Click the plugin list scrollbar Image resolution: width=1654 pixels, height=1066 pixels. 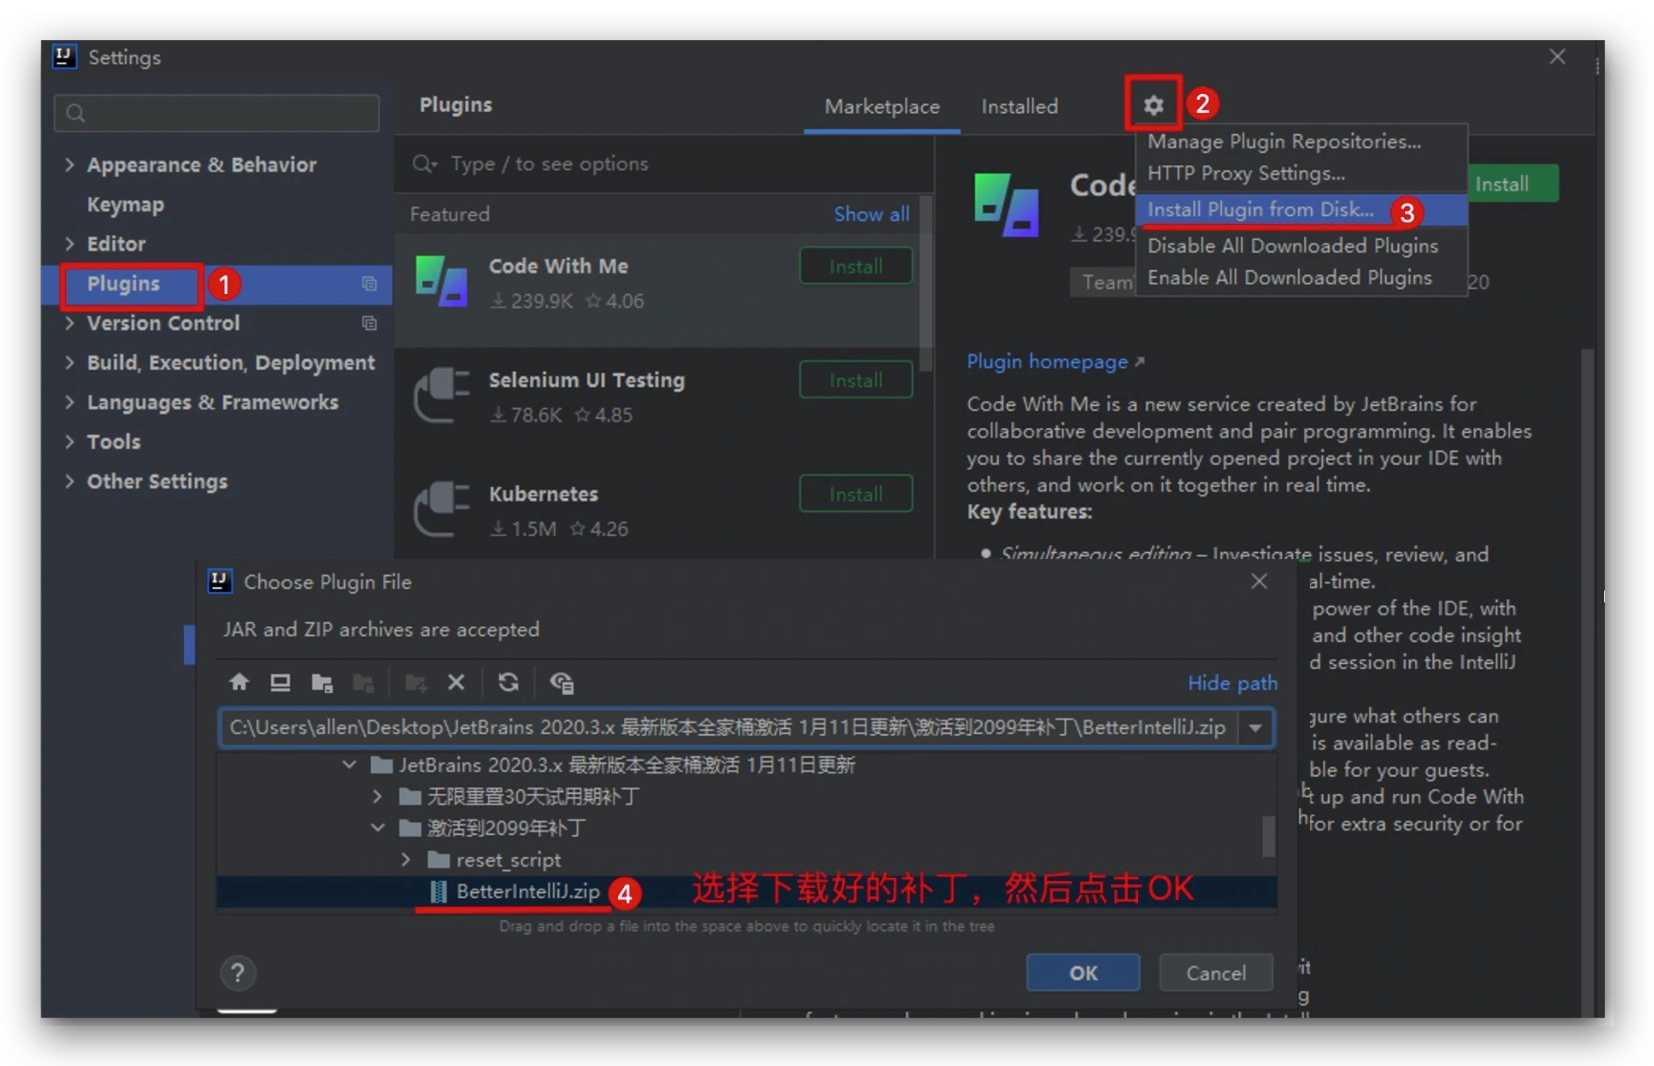click(x=925, y=284)
